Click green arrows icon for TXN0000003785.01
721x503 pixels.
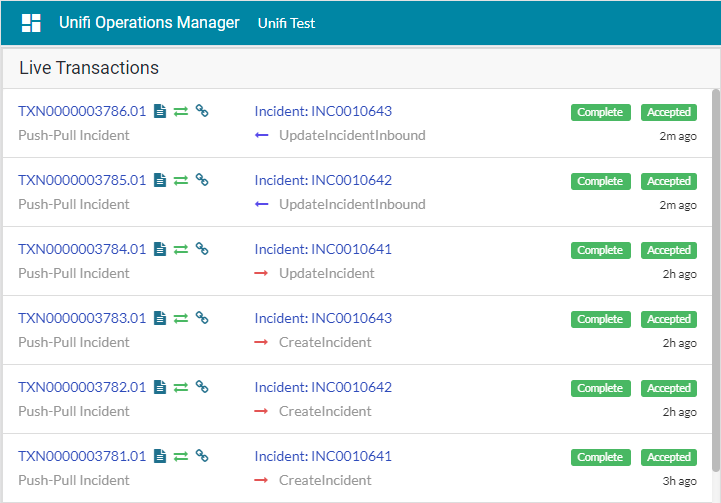(181, 181)
